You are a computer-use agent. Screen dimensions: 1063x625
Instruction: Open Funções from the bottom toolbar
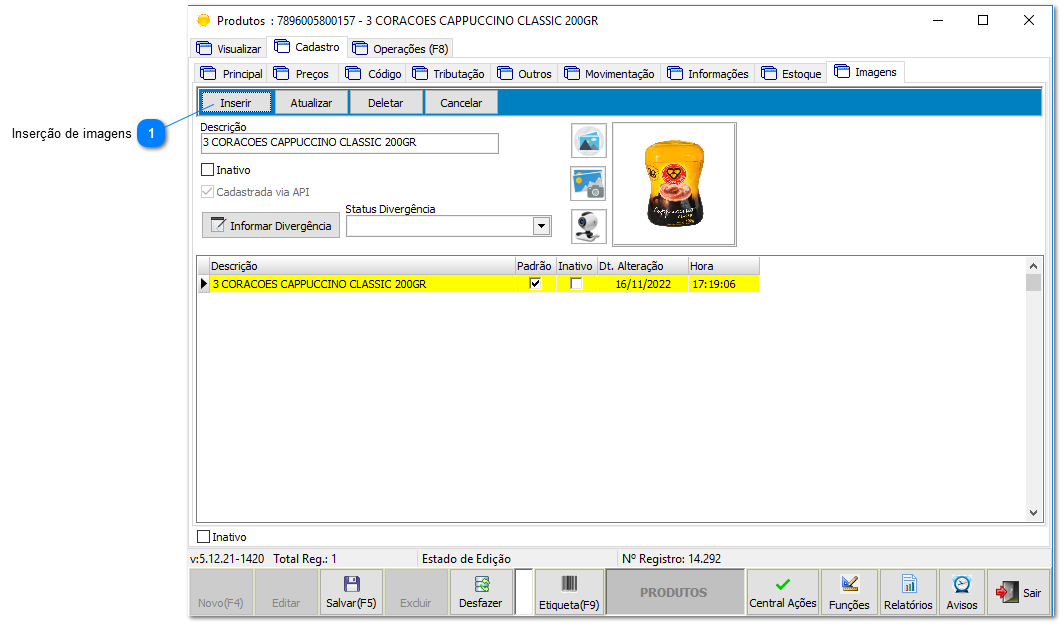tap(849, 592)
